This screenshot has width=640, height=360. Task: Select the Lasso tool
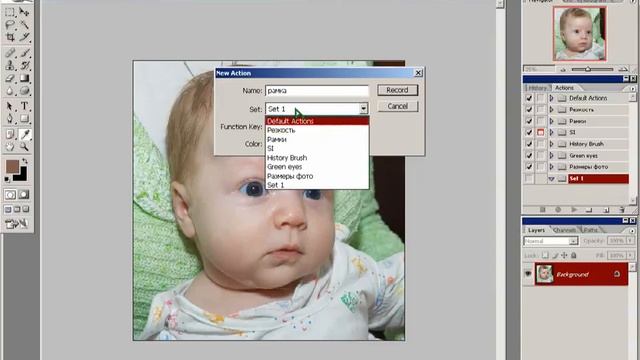10,25
